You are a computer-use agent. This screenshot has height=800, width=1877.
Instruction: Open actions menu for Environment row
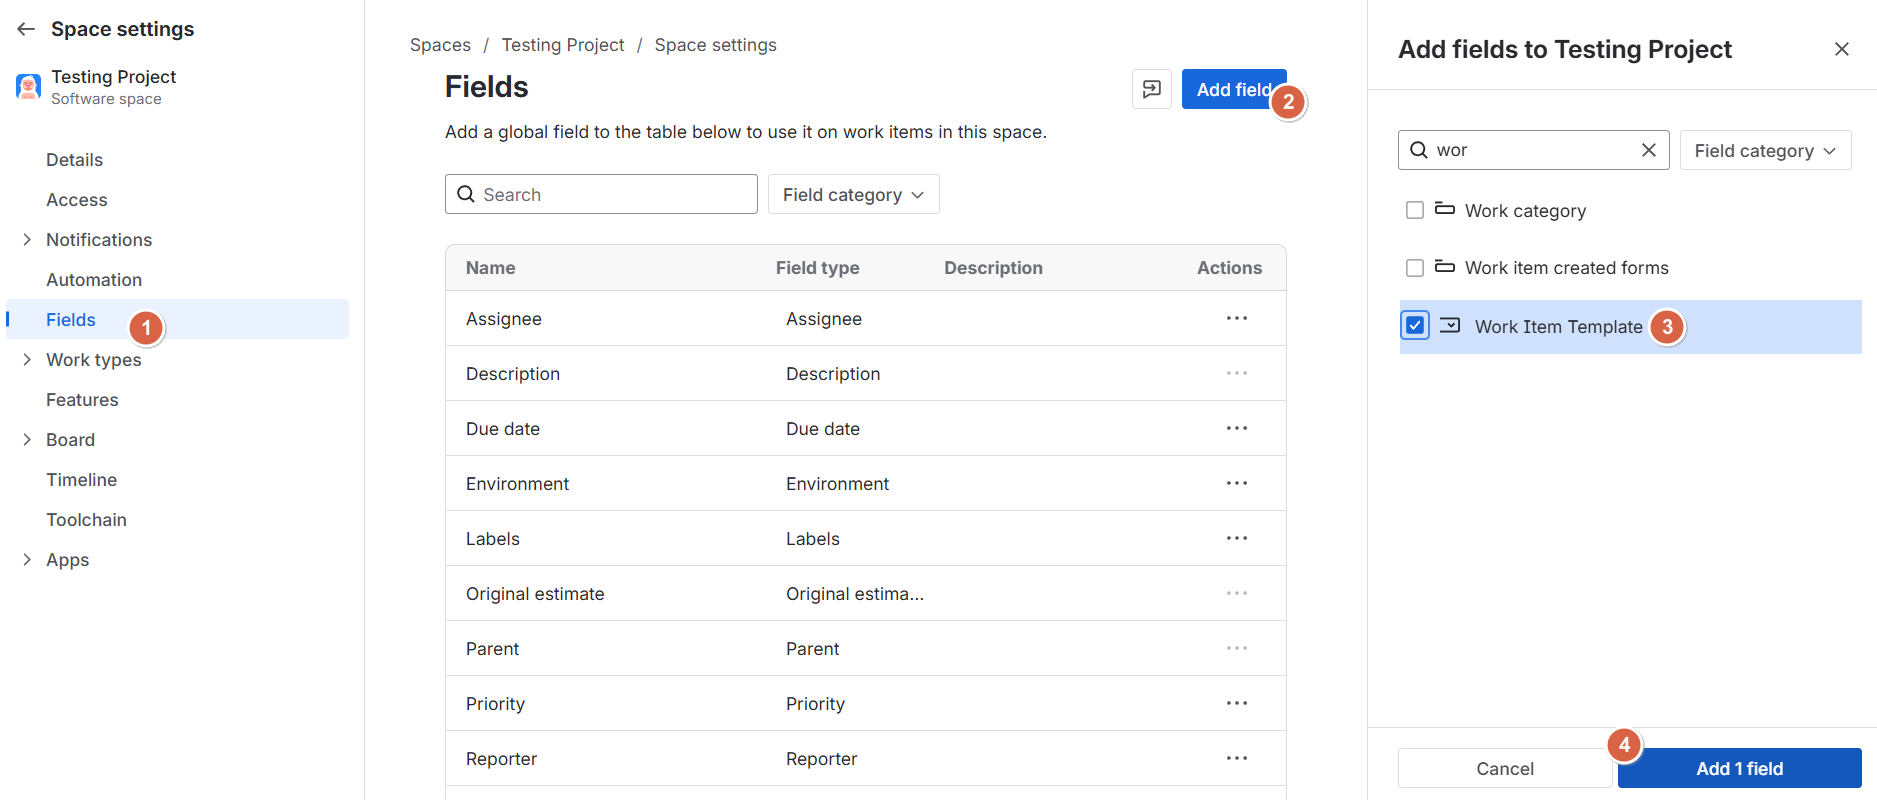1237,483
